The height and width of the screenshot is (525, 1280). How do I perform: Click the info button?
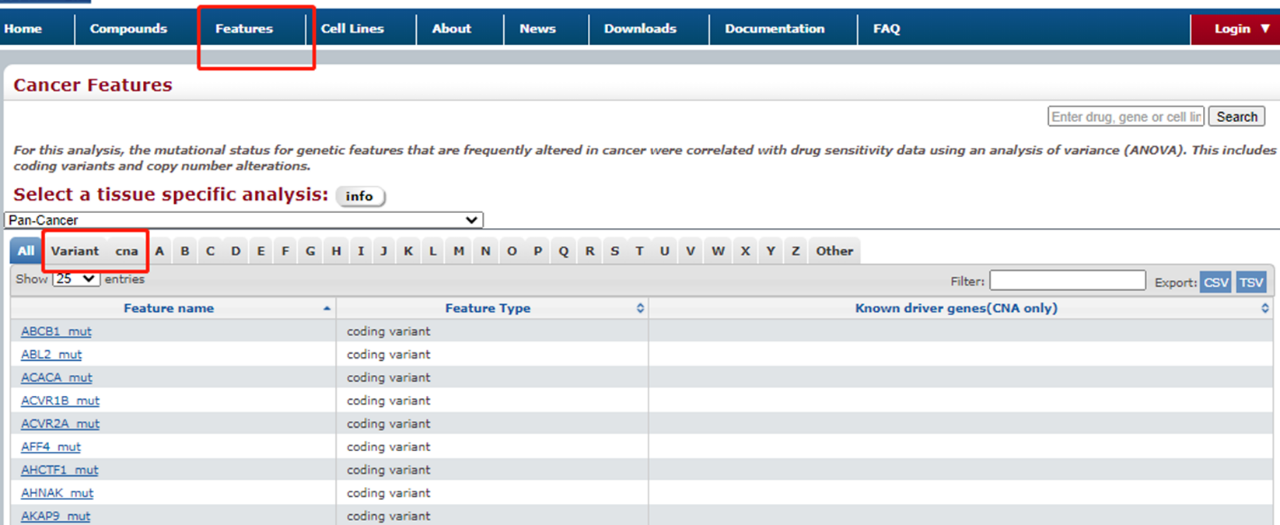click(x=360, y=196)
